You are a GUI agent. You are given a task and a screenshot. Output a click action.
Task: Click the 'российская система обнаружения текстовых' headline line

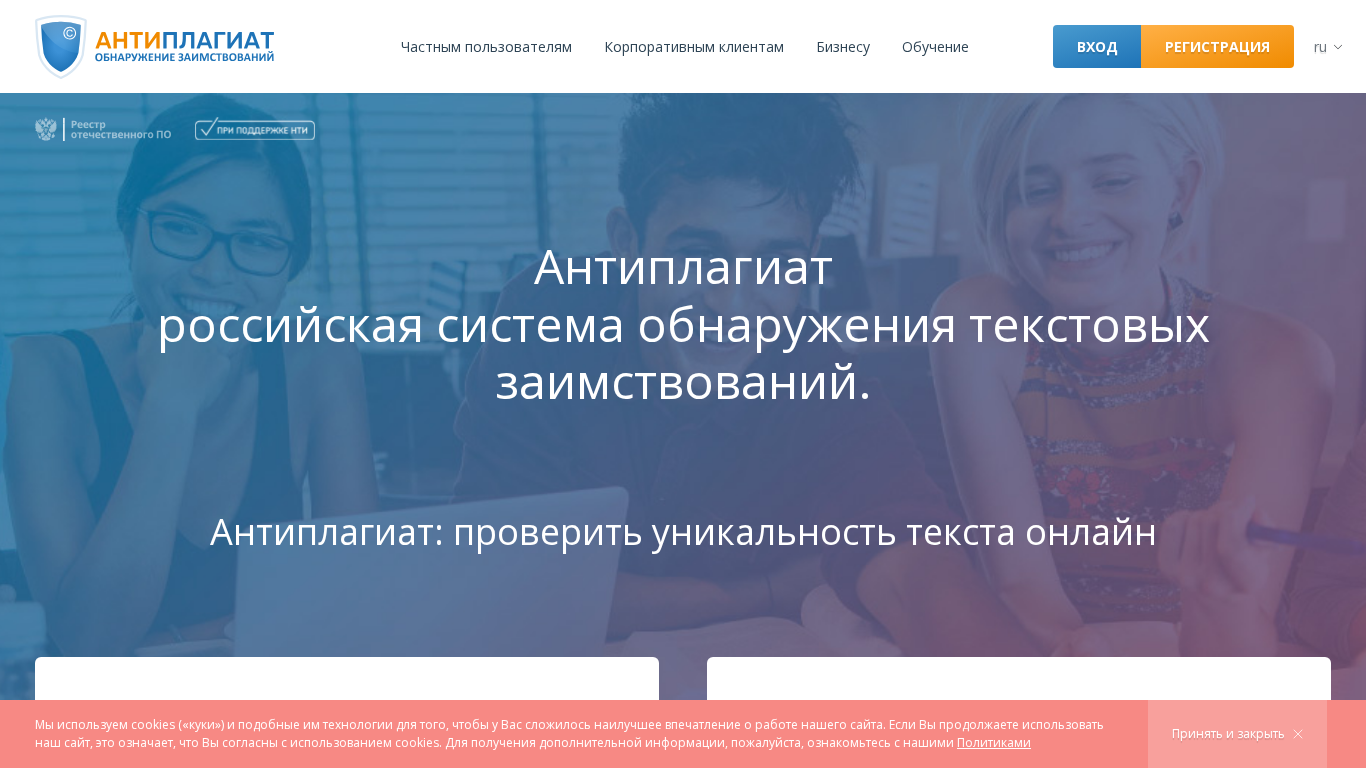[x=683, y=326]
